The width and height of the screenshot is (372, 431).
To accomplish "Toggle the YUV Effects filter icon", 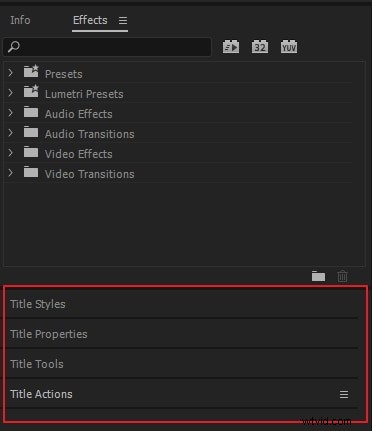I will click(x=289, y=47).
